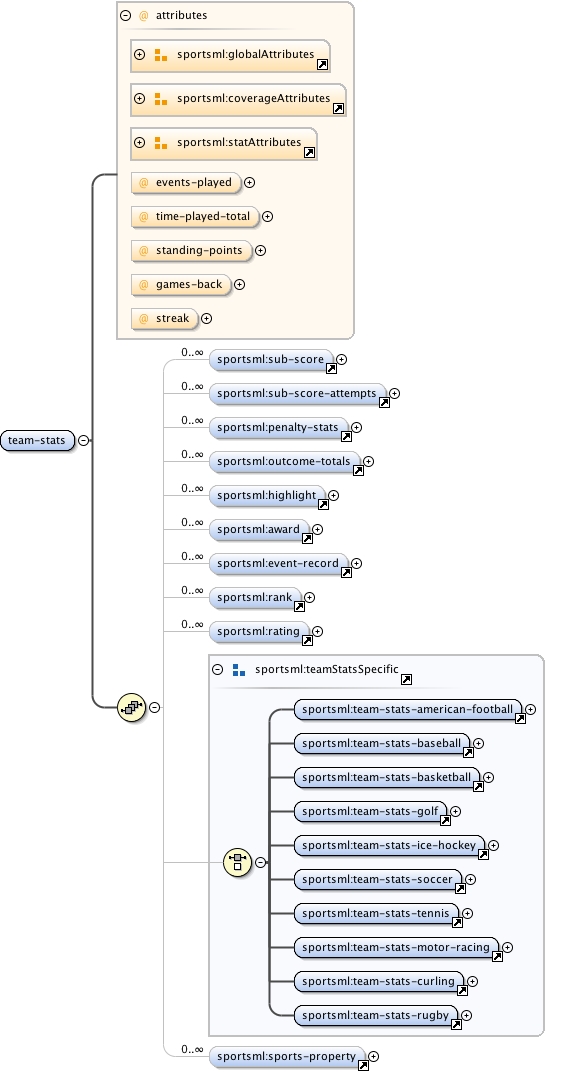Expand the standing-points attribute
This screenshot has width=562, height=1072.
[x=260, y=251]
